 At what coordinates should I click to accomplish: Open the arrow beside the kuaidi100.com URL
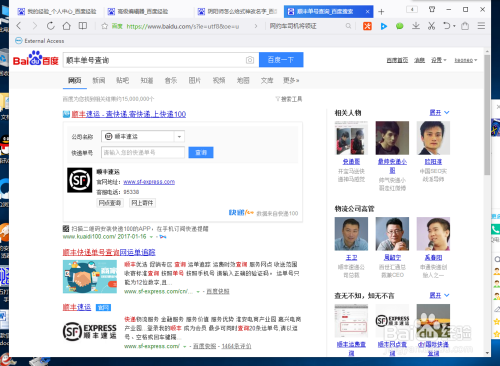coord(151,237)
